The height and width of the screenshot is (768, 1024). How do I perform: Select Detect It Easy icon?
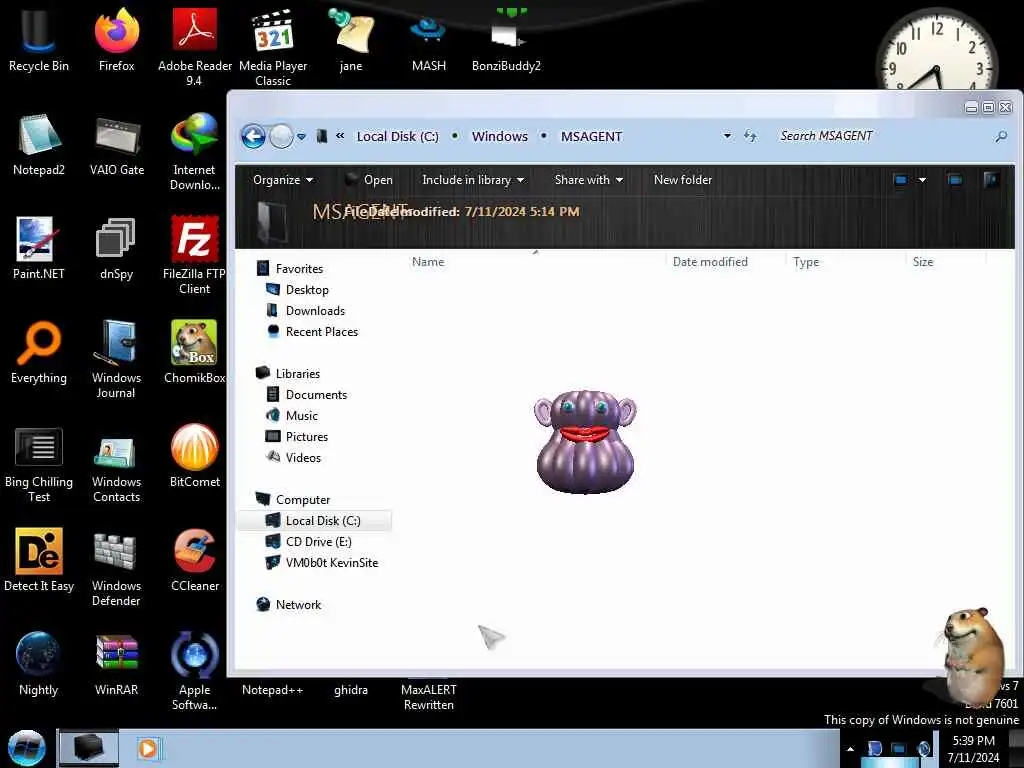coord(39,560)
